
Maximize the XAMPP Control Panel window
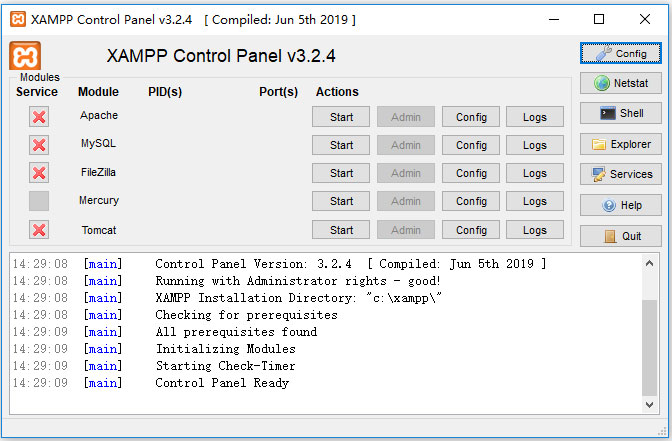(x=599, y=19)
